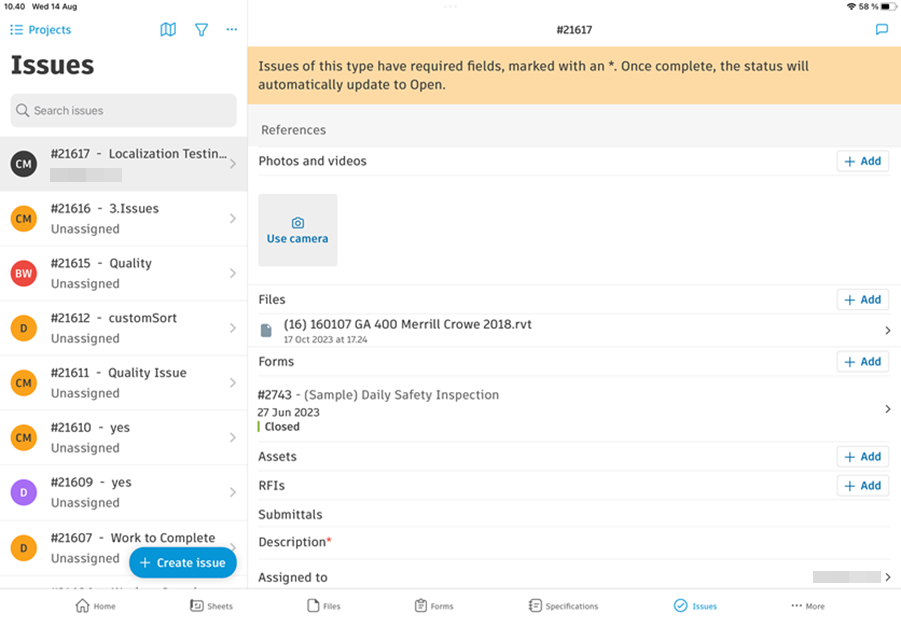Screen dimensions: 901x627
Task: Click the Submittals row
Action: 574,515
